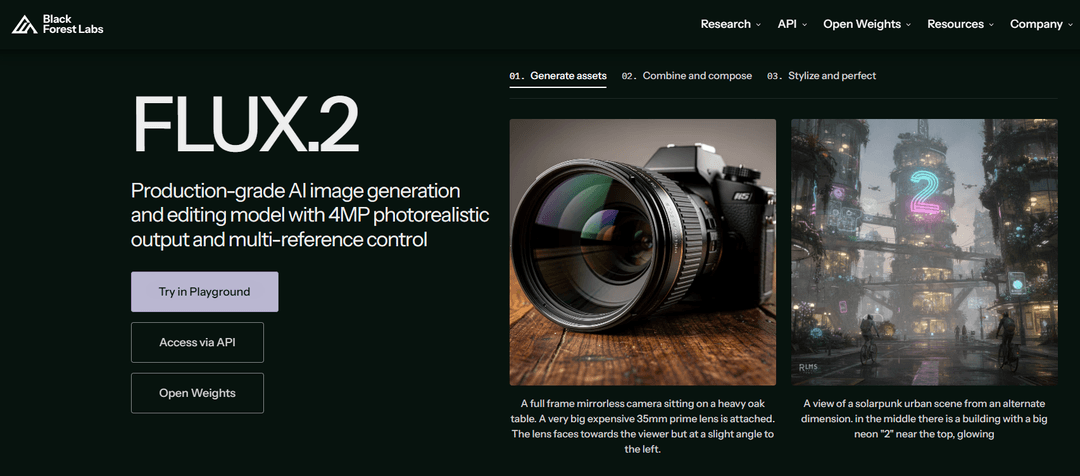Click the solarpunk scene prompt caption

(924, 418)
